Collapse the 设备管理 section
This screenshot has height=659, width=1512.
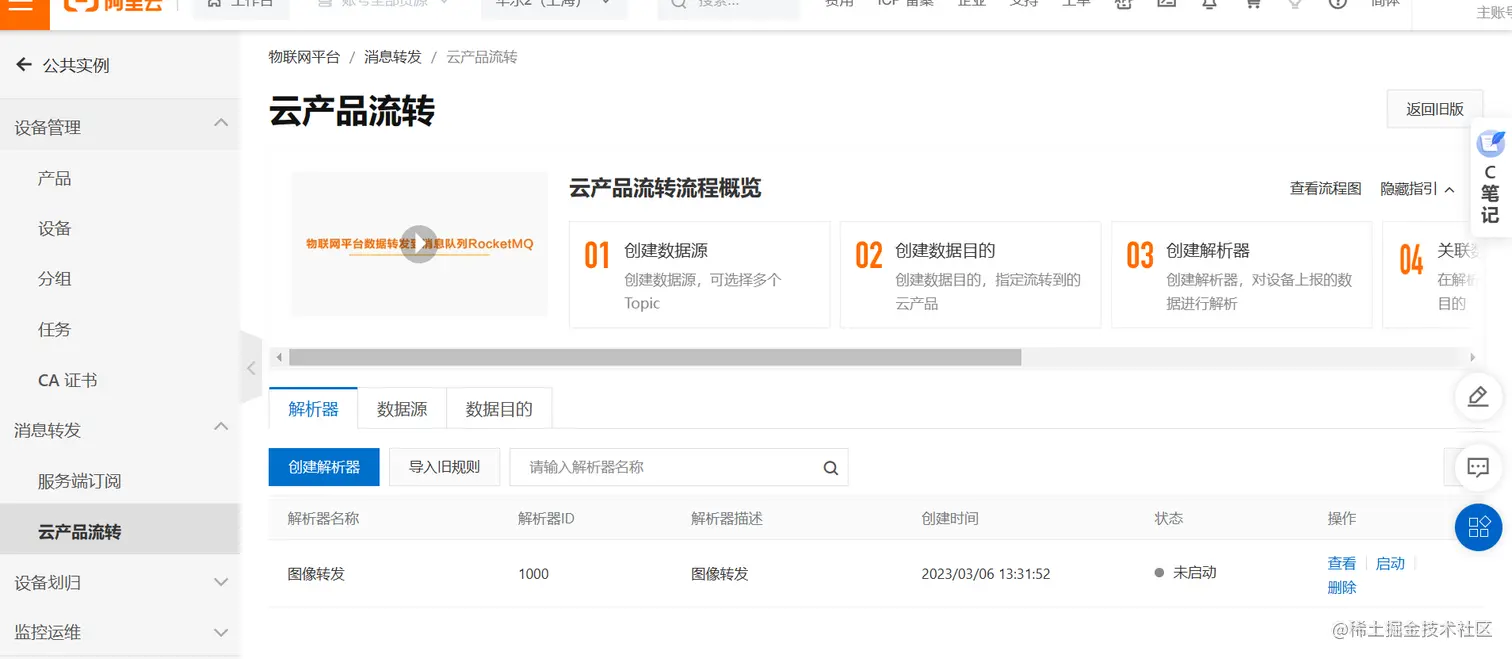click(x=221, y=123)
